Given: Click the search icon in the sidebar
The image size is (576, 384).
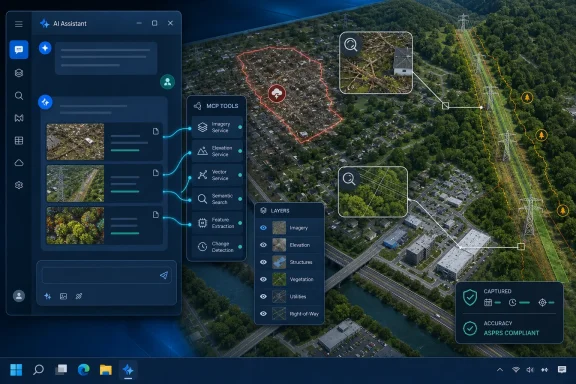Looking at the screenshot, I should tap(19, 96).
